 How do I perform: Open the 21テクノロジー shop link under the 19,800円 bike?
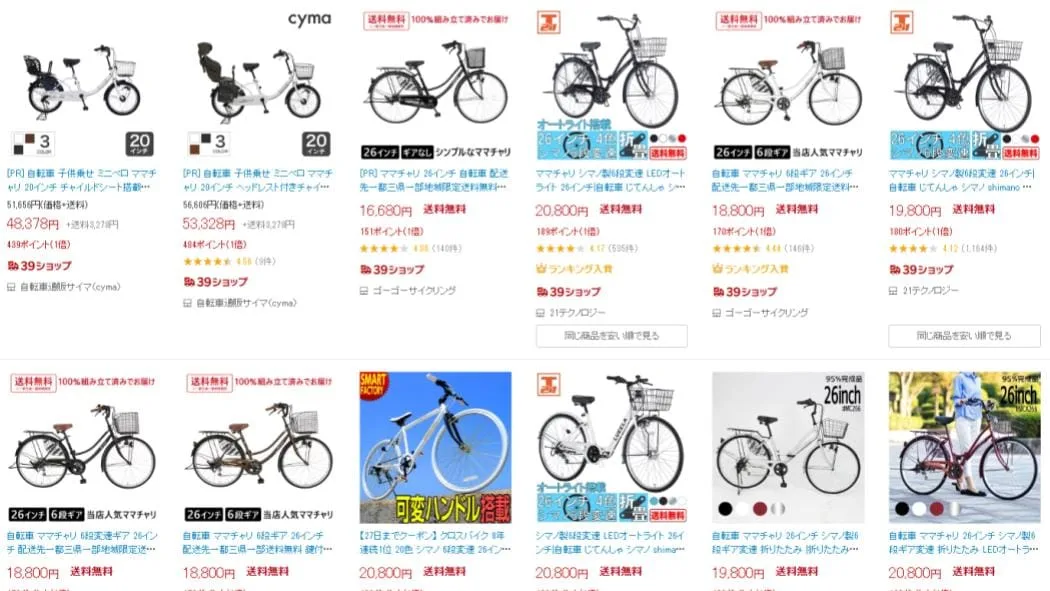tap(923, 290)
